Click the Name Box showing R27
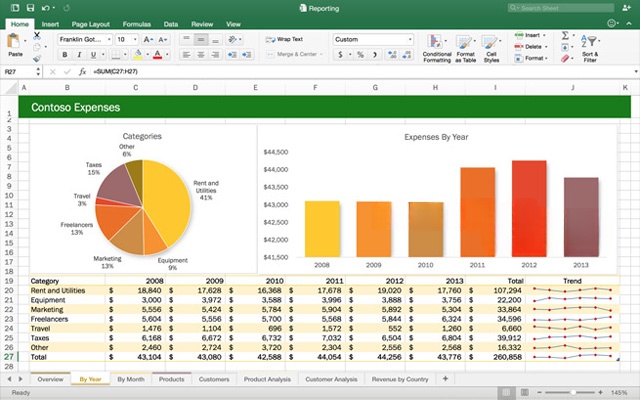This screenshot has height=400, width=640. pos(18,72)
